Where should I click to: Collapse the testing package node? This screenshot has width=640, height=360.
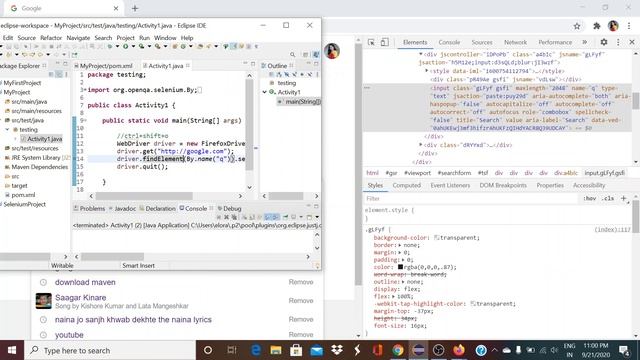coord(7,129)
